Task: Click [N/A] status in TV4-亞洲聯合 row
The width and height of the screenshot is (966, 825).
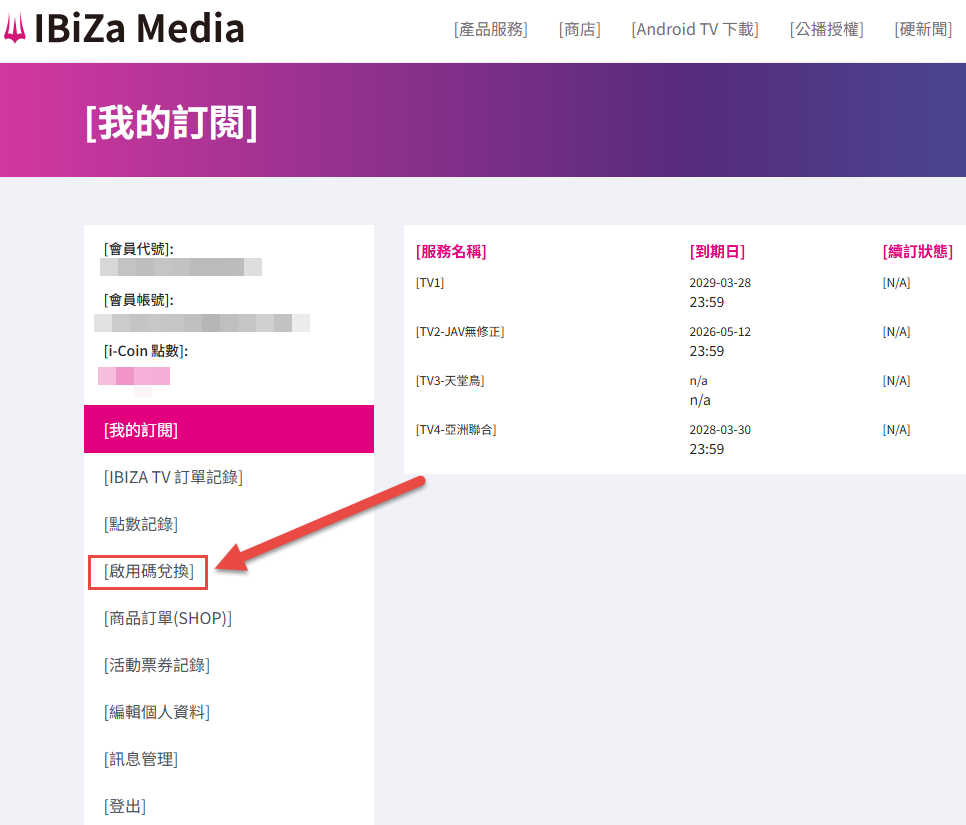Action: click(896, 429)
